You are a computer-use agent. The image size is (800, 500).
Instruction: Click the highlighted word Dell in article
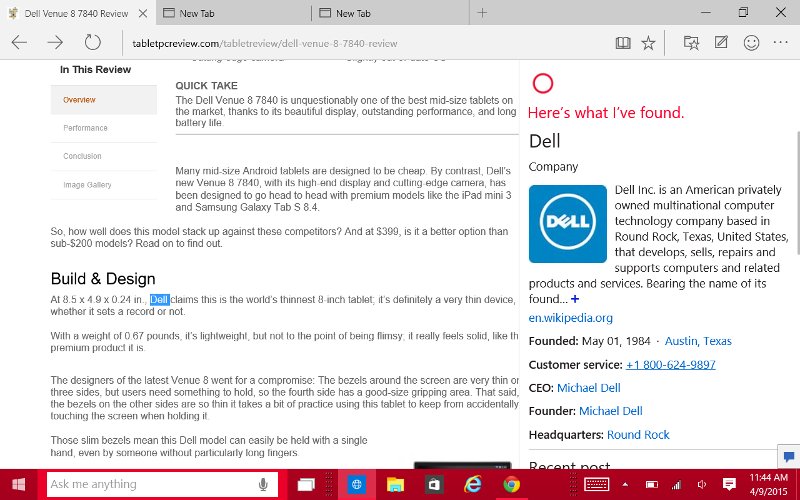[x=159, y=299]
